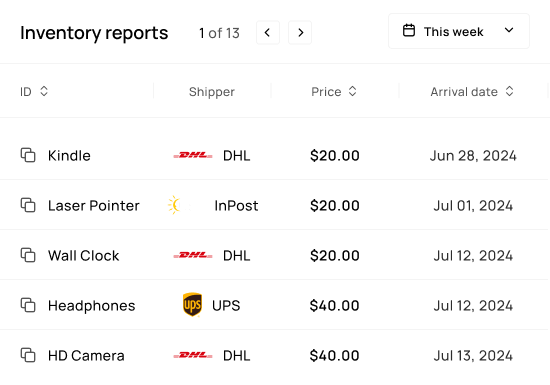Sort the table by Price column
The height and width of the screenshot is (385, 550).
coord(334,92)
